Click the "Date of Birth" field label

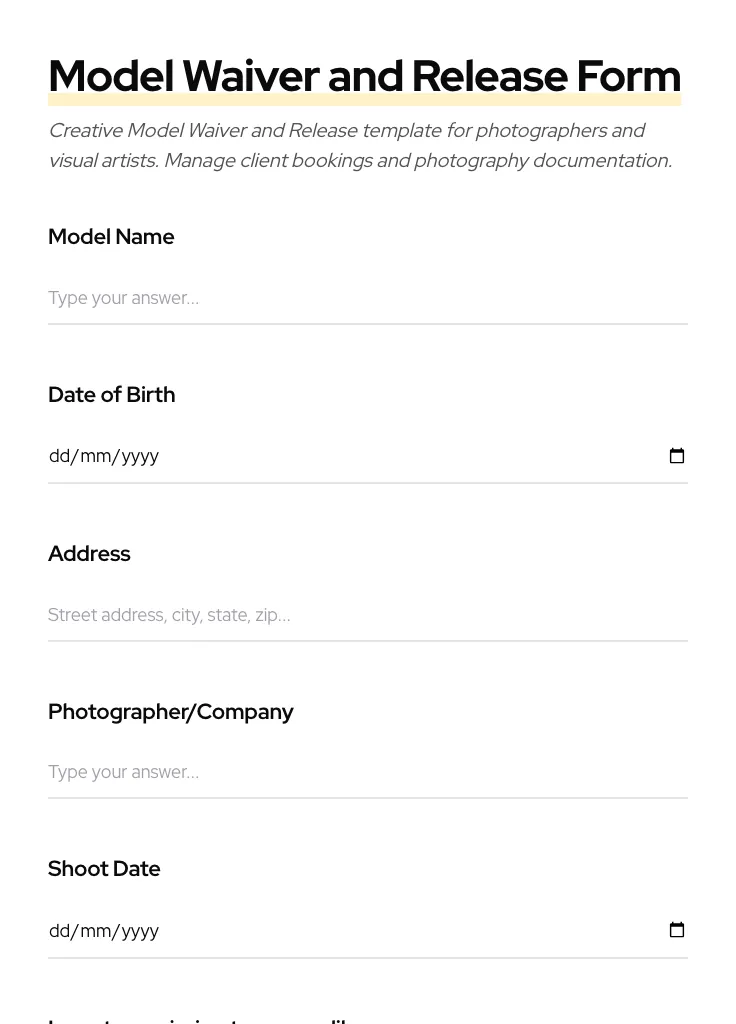click(x=111, y=395)
